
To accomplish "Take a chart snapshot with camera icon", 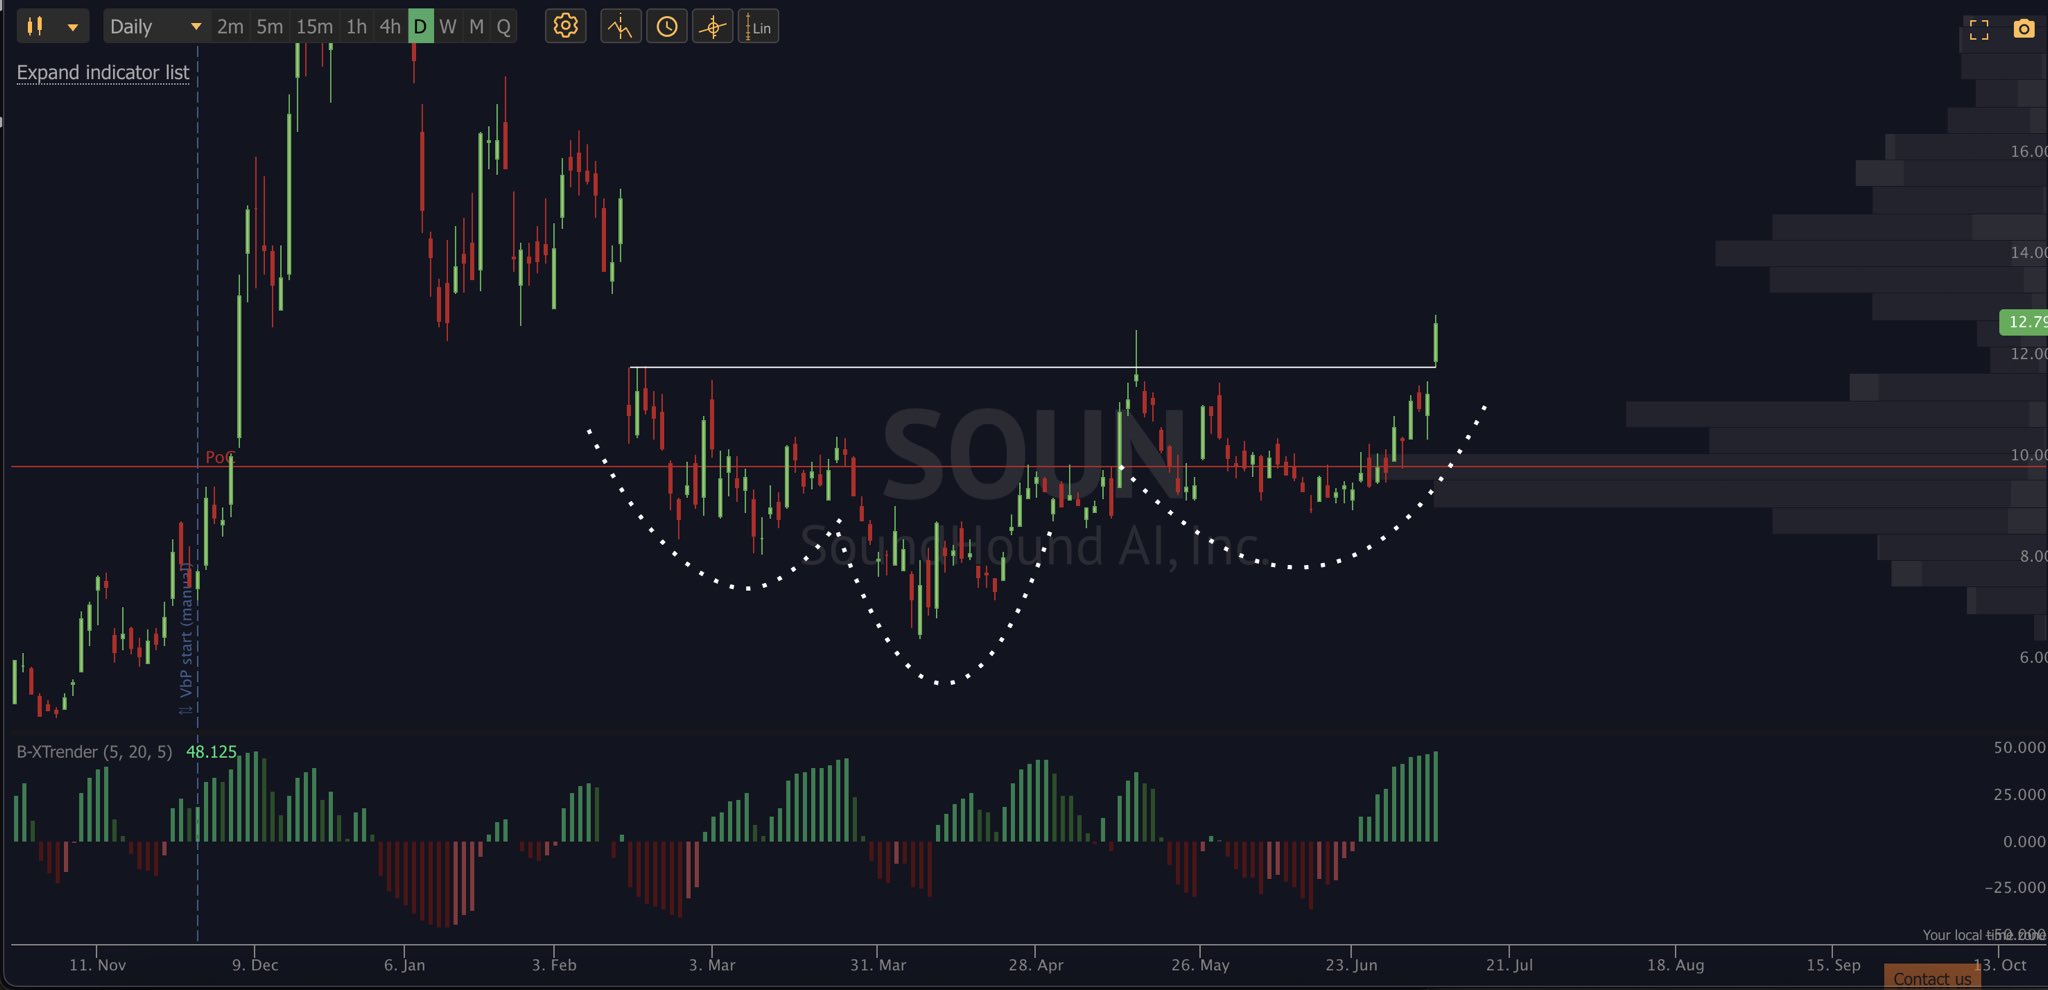I will pyautogui.click(x=2023, y=29).
